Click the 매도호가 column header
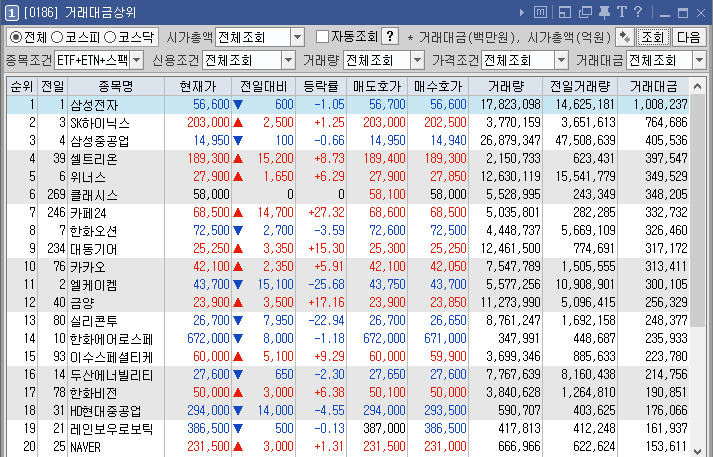 [377, 86]
